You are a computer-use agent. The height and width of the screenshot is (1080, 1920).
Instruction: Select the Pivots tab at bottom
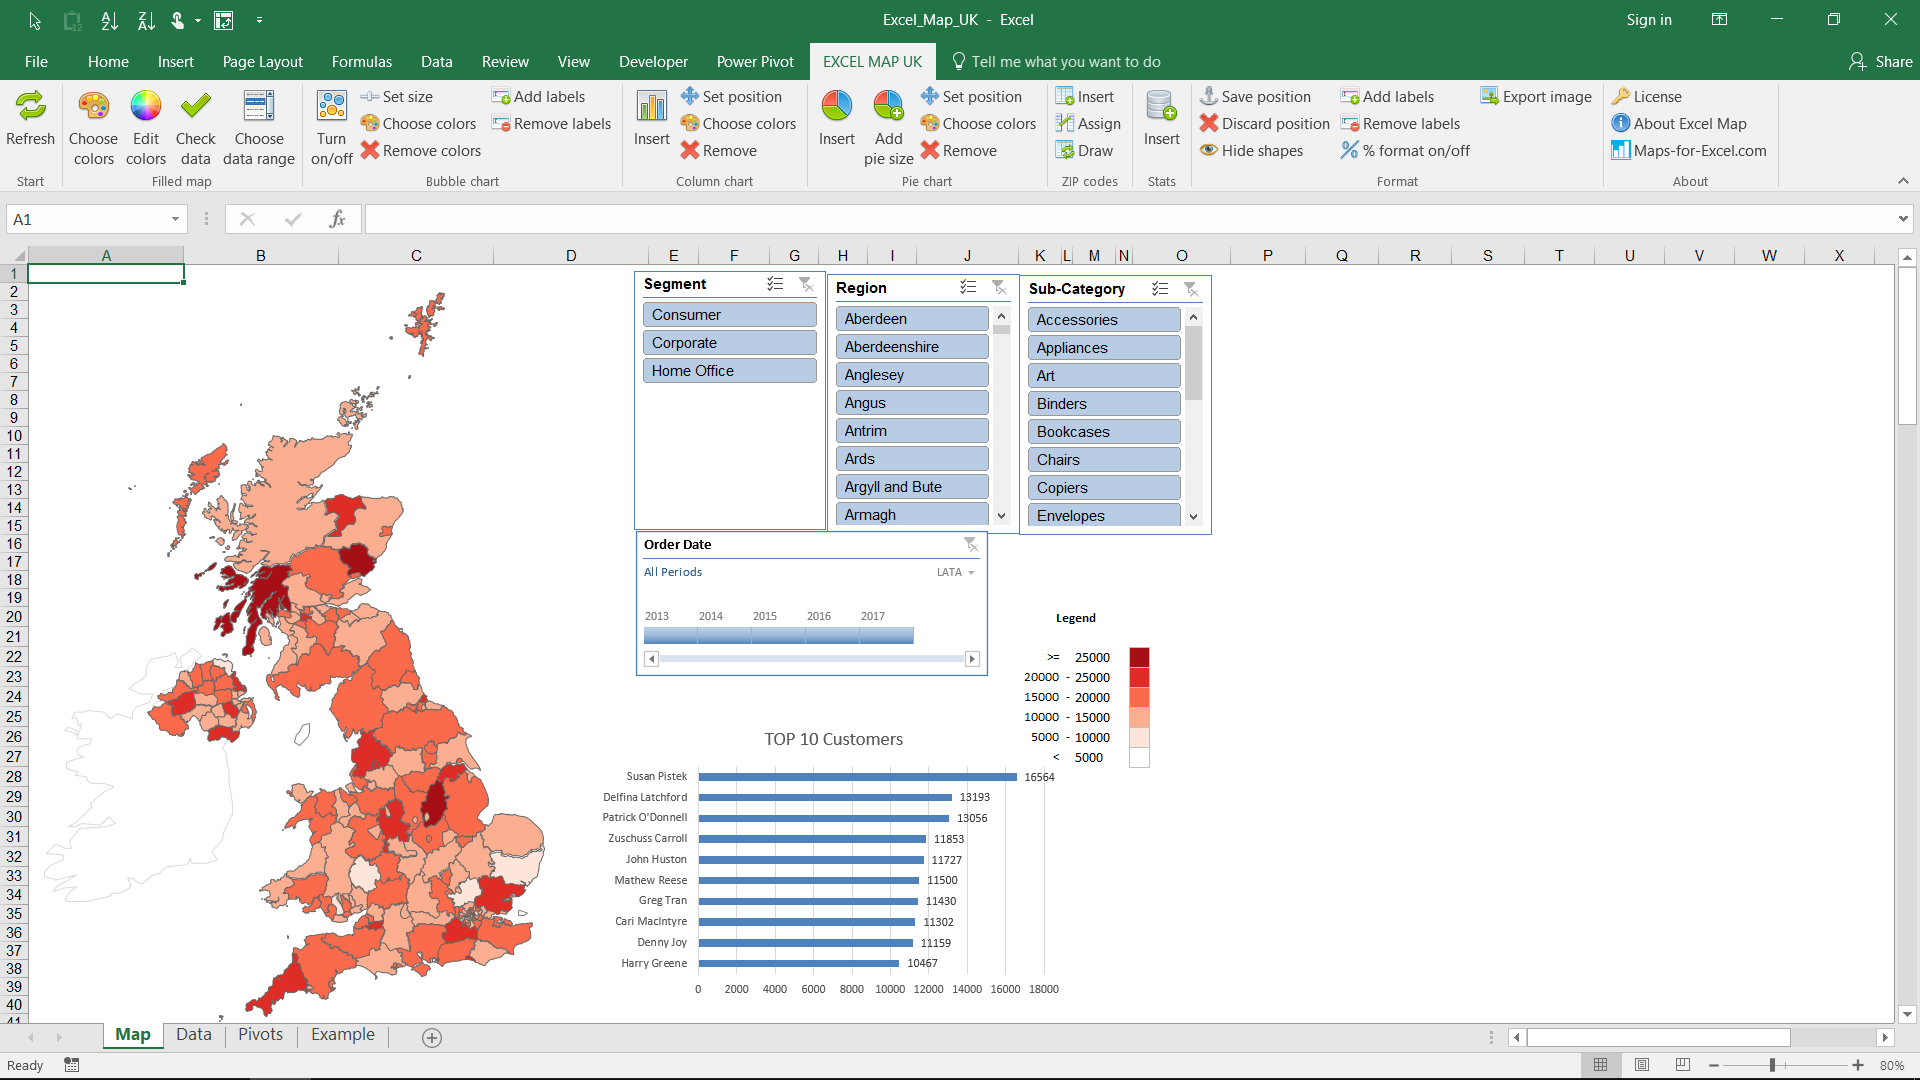pos(261,1034)
